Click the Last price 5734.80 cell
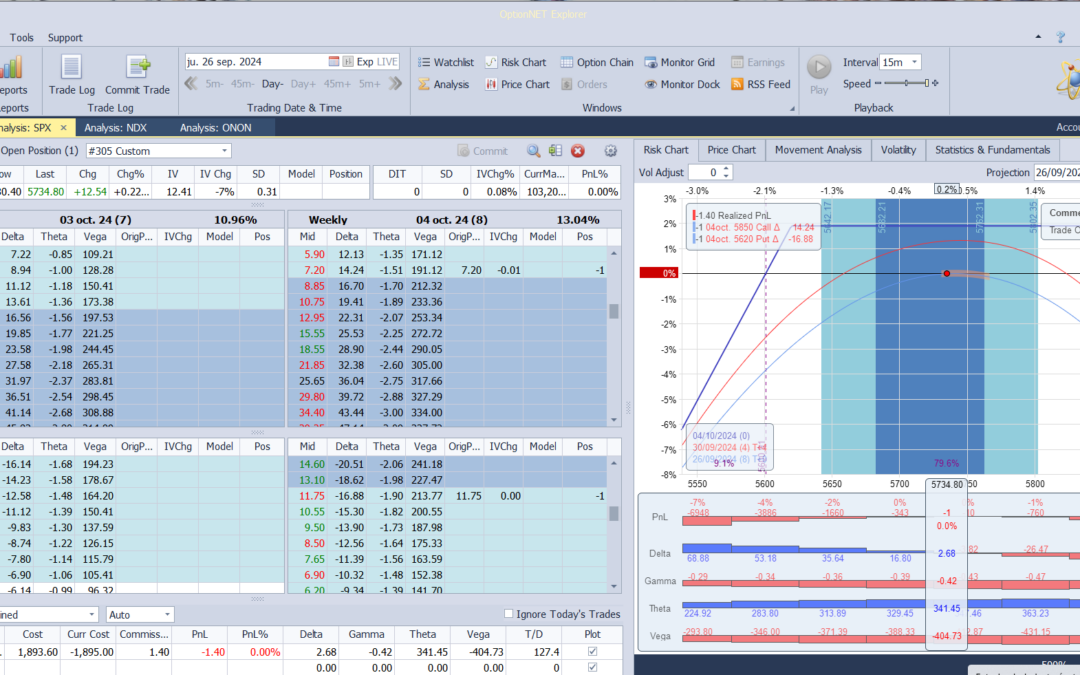Screen dimensions: 1080x675 point(45,191)
